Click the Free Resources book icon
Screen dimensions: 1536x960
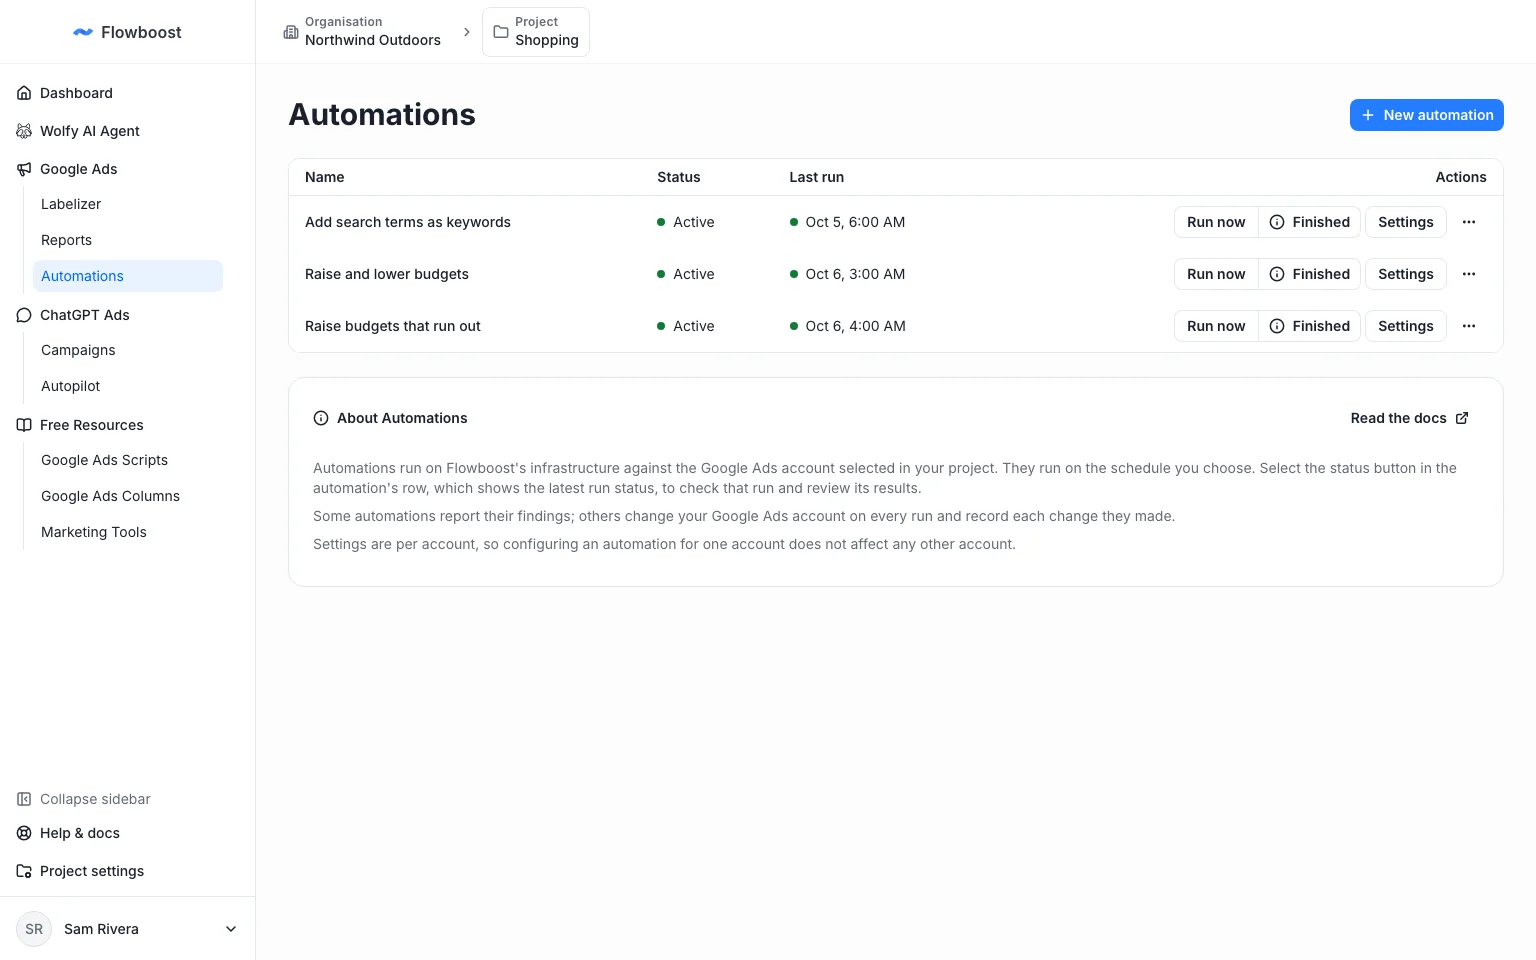click(24, 425)
